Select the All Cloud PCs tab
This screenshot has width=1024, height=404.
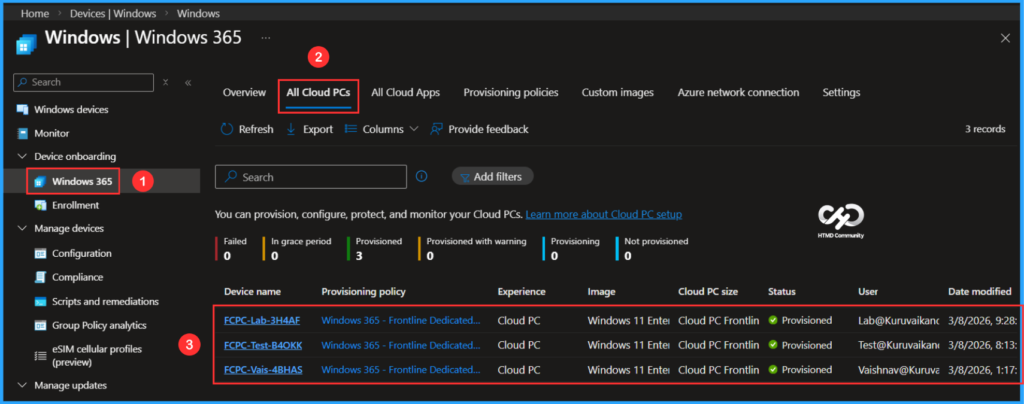319,93
